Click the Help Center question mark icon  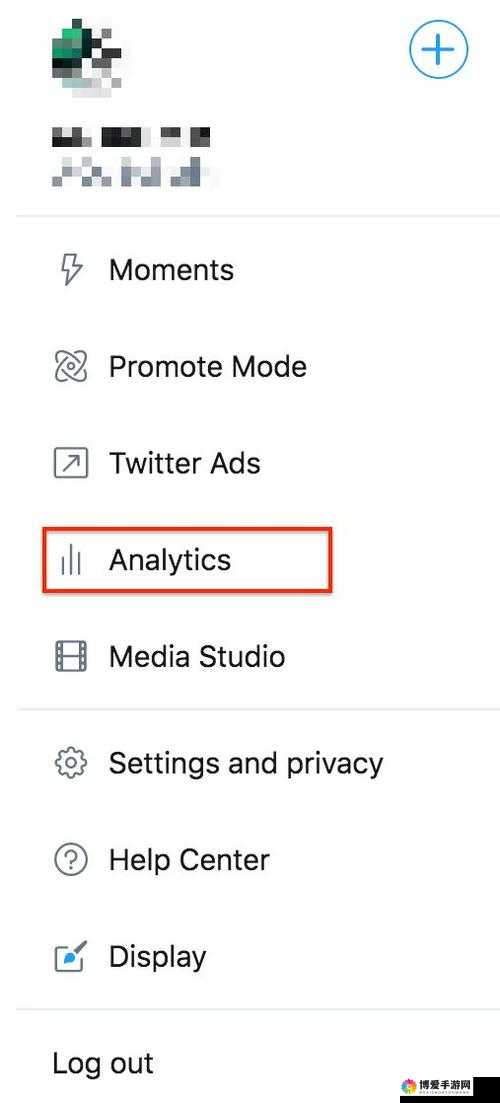[x=71, y=860]
